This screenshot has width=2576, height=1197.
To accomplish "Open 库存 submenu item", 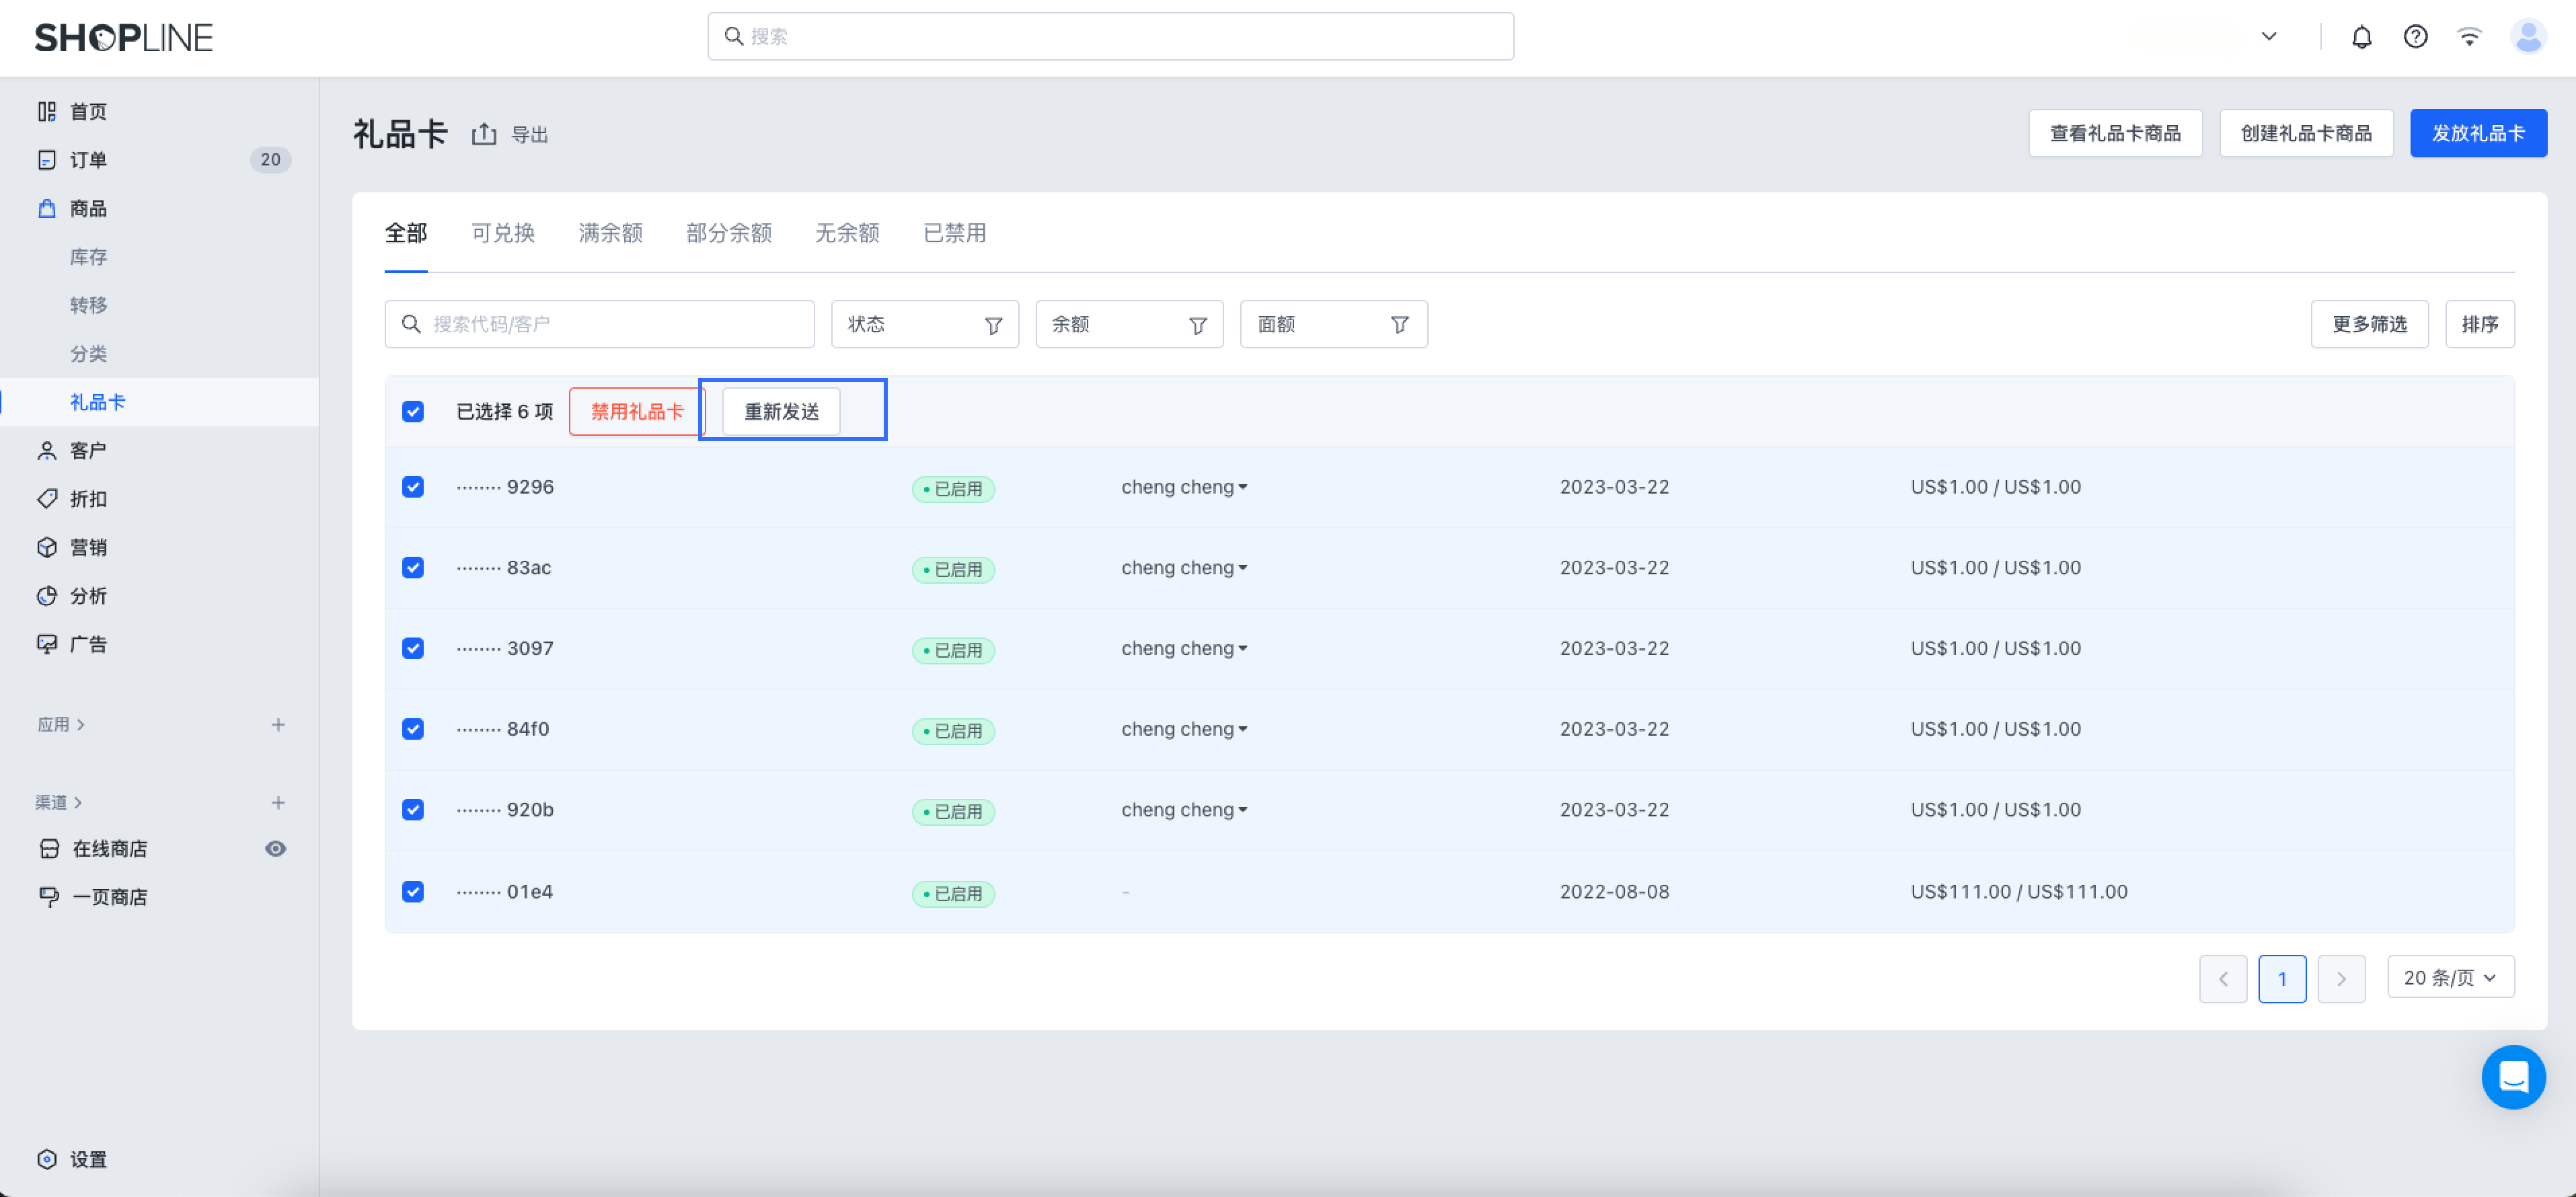I will 88,257.
